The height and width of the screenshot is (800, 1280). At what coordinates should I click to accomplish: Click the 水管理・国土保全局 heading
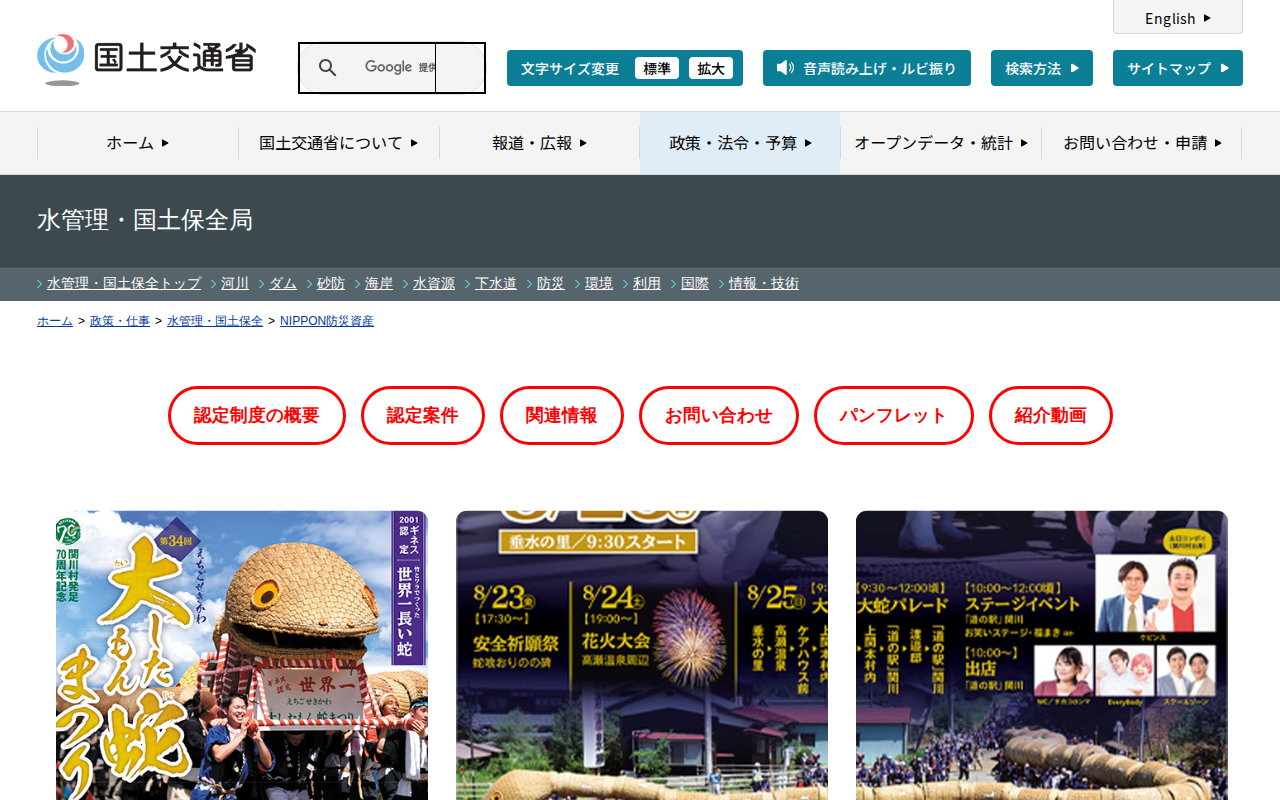tap(145, 220)
